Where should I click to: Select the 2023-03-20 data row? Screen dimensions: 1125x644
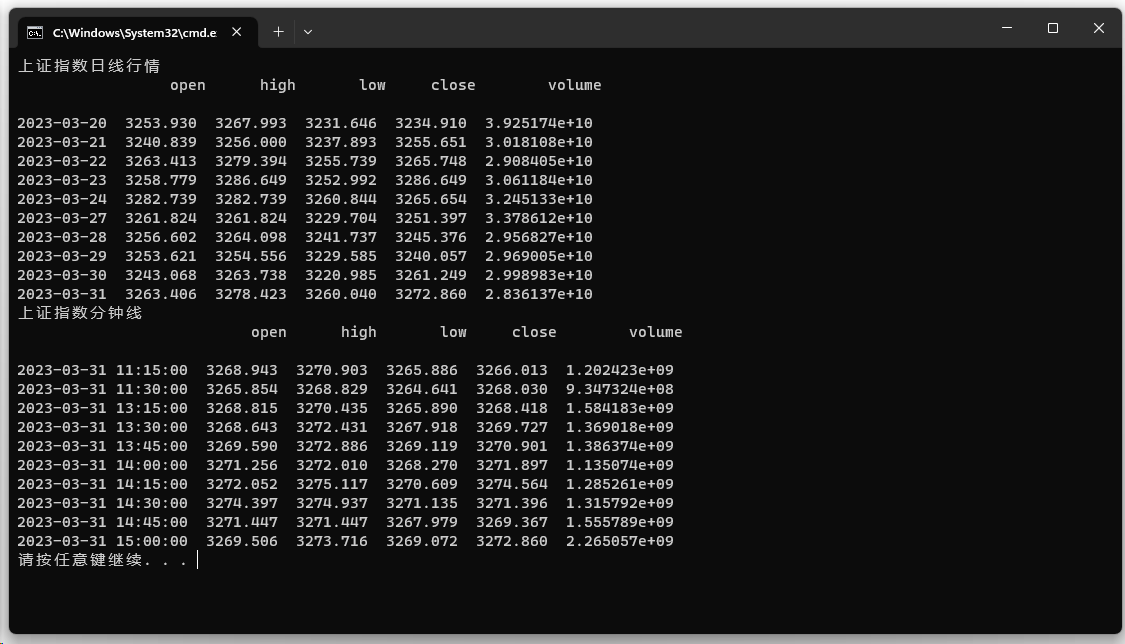pyautogui.click(x=300, y=122)
